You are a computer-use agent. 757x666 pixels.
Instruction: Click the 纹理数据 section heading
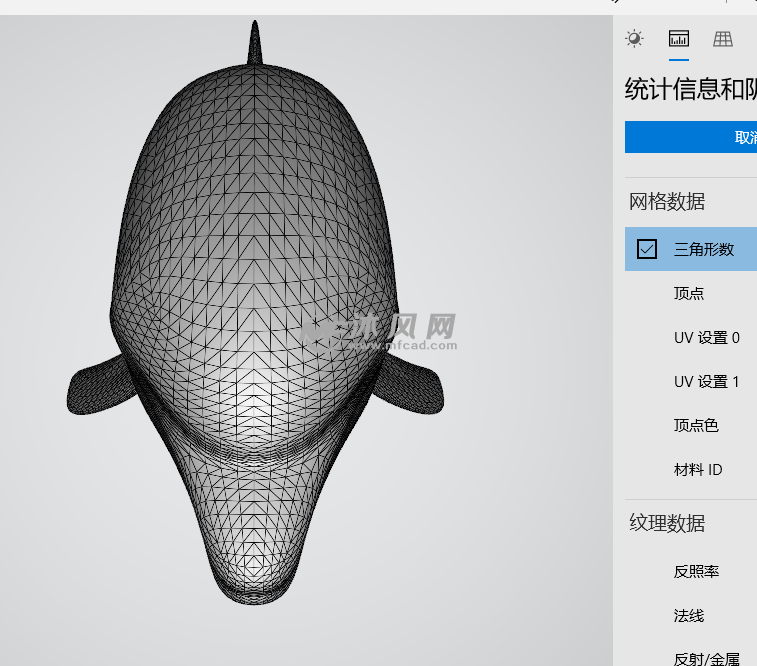pos(667,523)
